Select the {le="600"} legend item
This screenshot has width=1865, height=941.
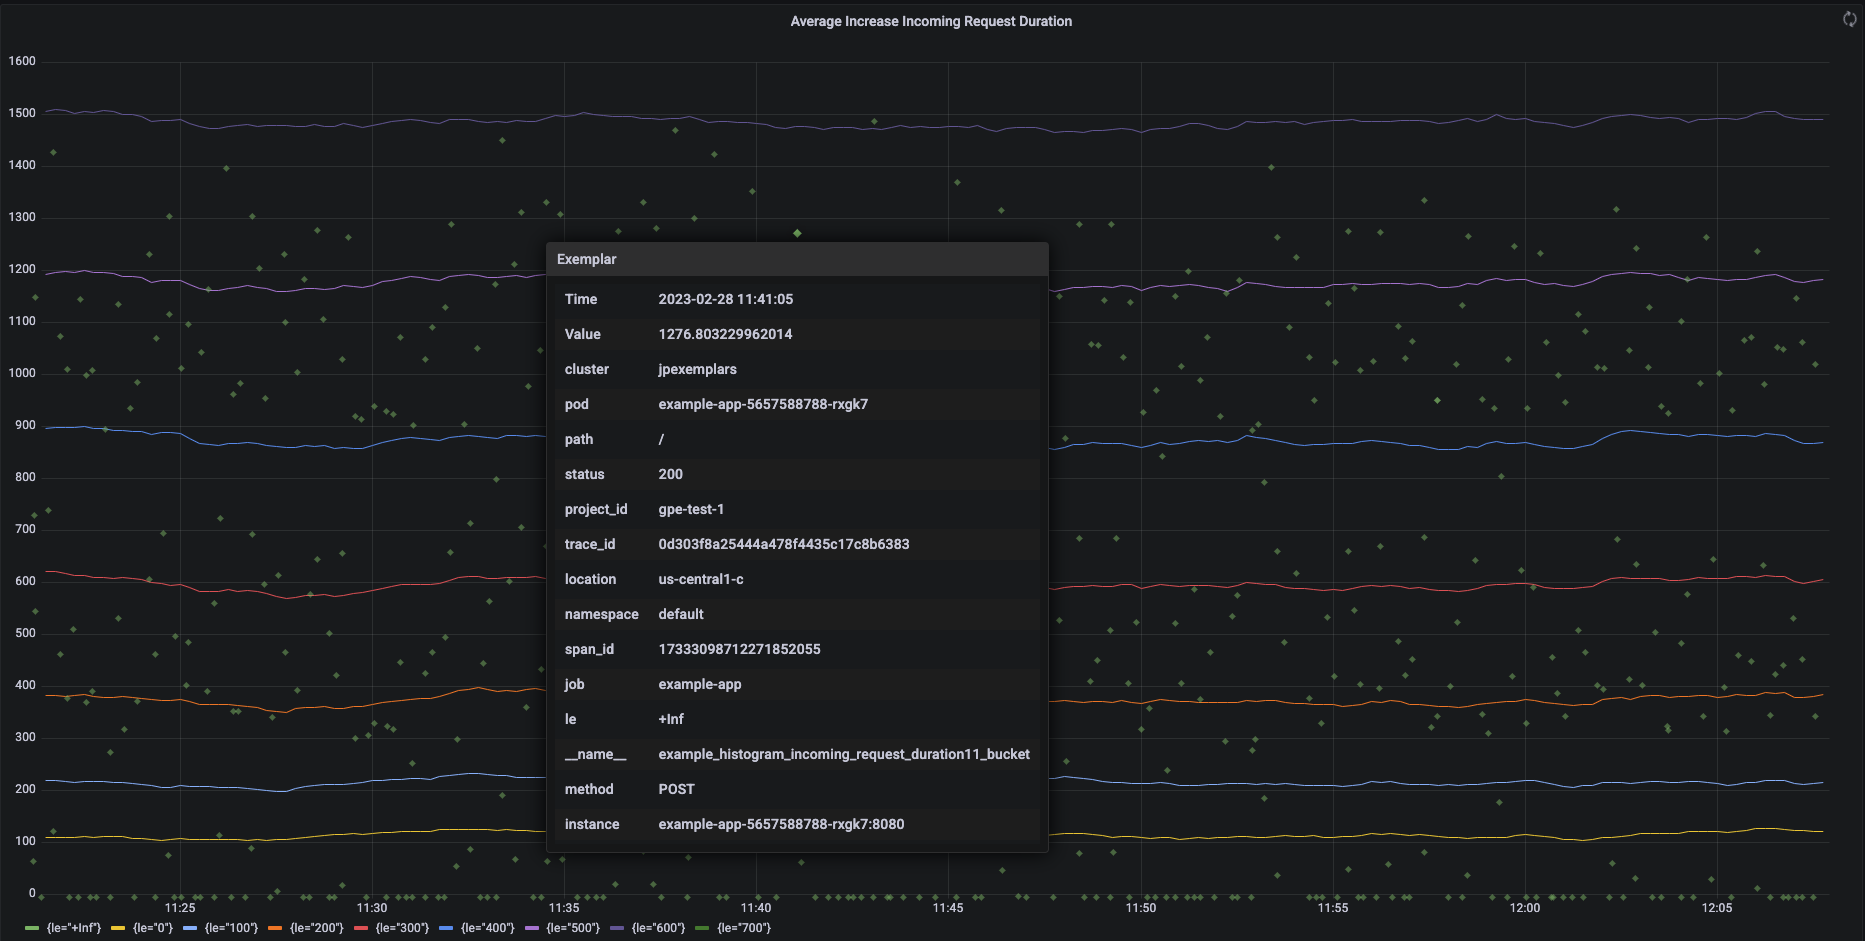click(660, 928)
